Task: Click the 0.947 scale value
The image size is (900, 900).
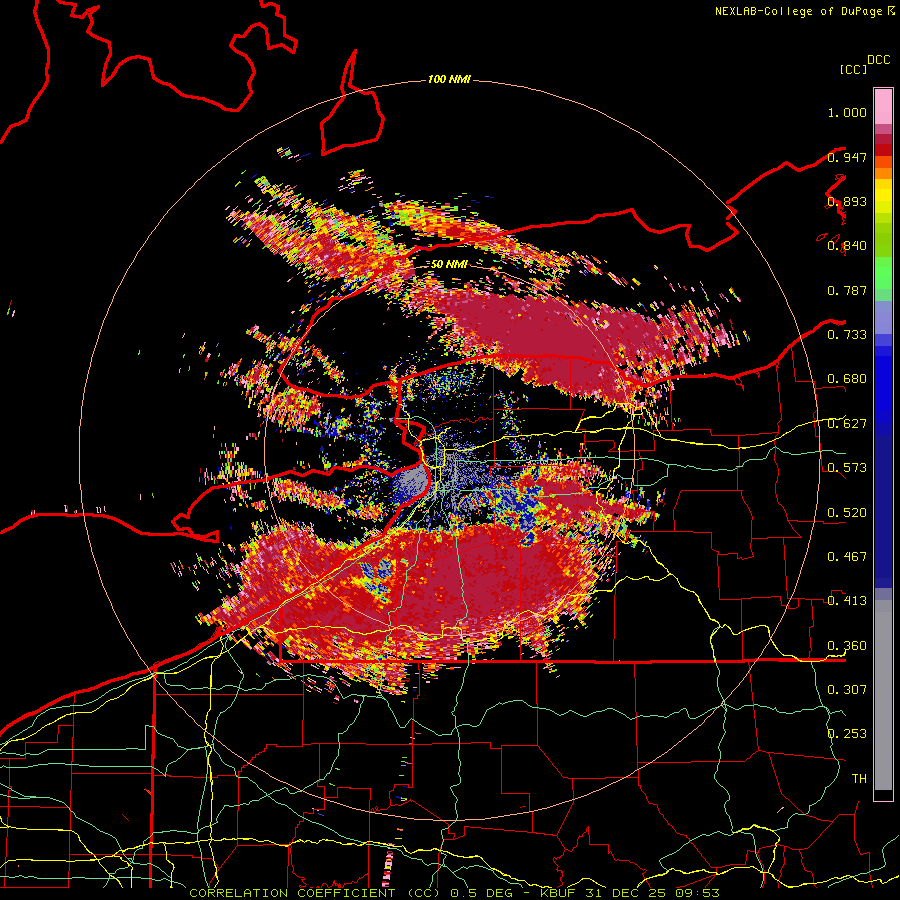Action: (x=847, y=157)
